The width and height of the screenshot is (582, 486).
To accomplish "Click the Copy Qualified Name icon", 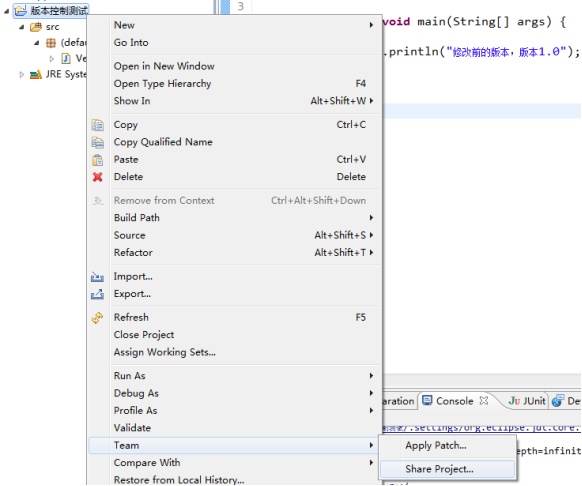I will pyautogui.click(x=98, y=142).
